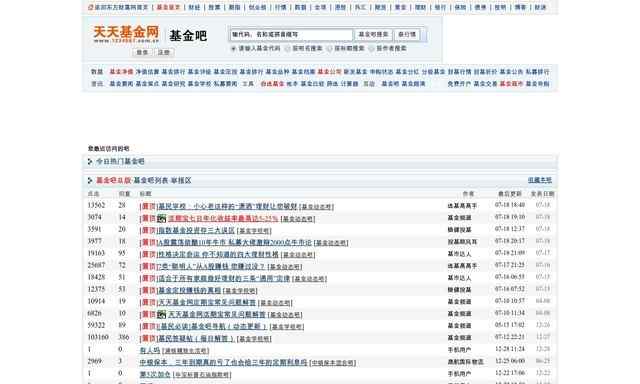
Task: Click last-update time 07-18 18:40
Action: click(510, 205)
